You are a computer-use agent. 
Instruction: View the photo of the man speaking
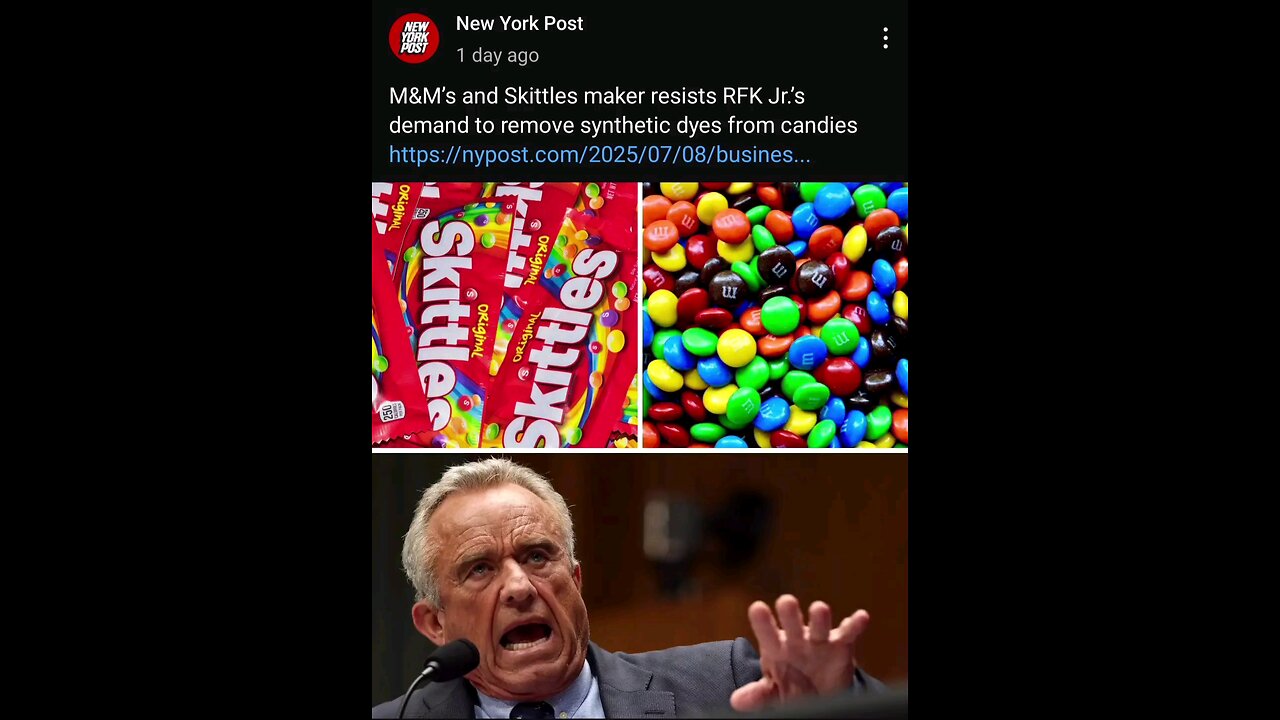640,587
